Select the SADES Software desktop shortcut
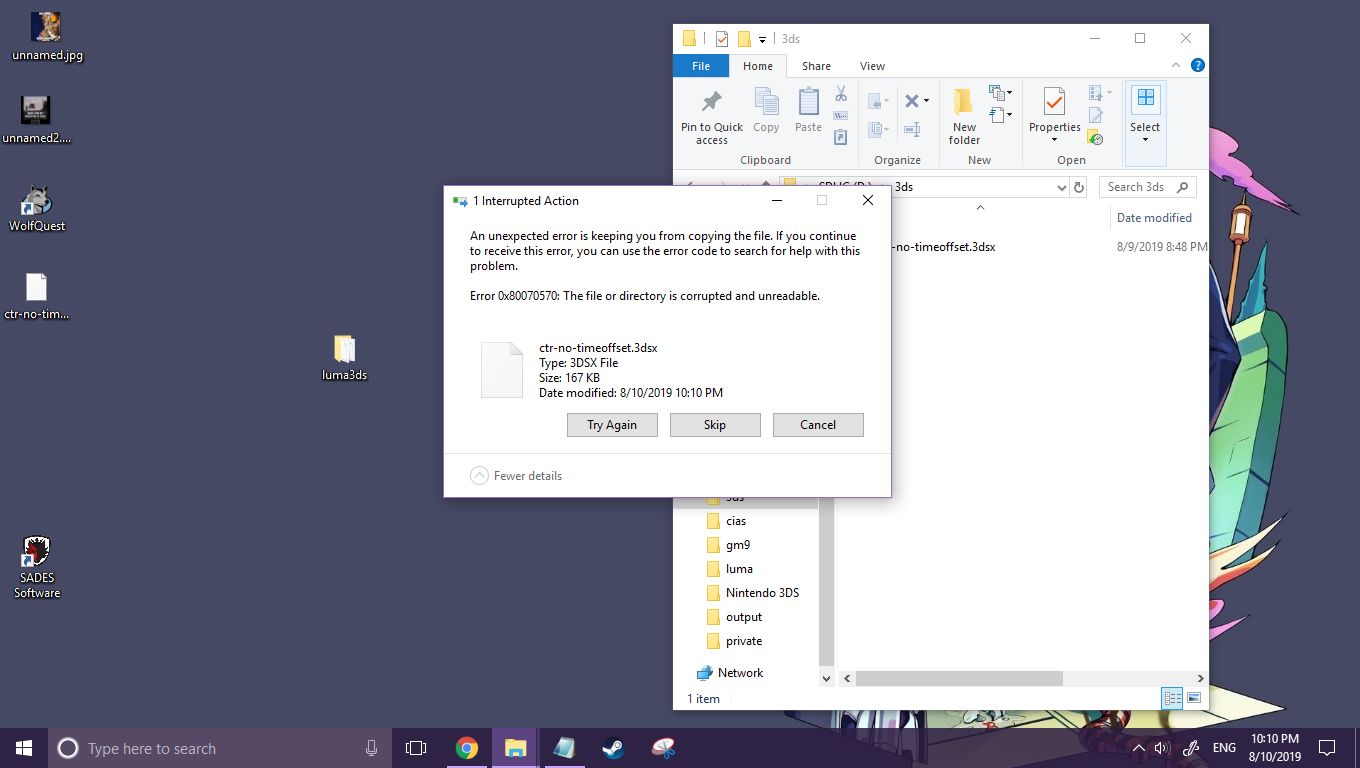This screenshot has width=1360, height=768. 37,567
